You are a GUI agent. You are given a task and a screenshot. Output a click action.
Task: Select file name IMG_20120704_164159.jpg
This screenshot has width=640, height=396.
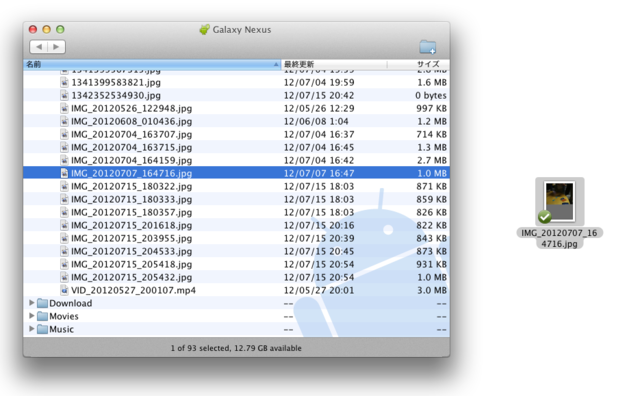[x=131, y=160]
